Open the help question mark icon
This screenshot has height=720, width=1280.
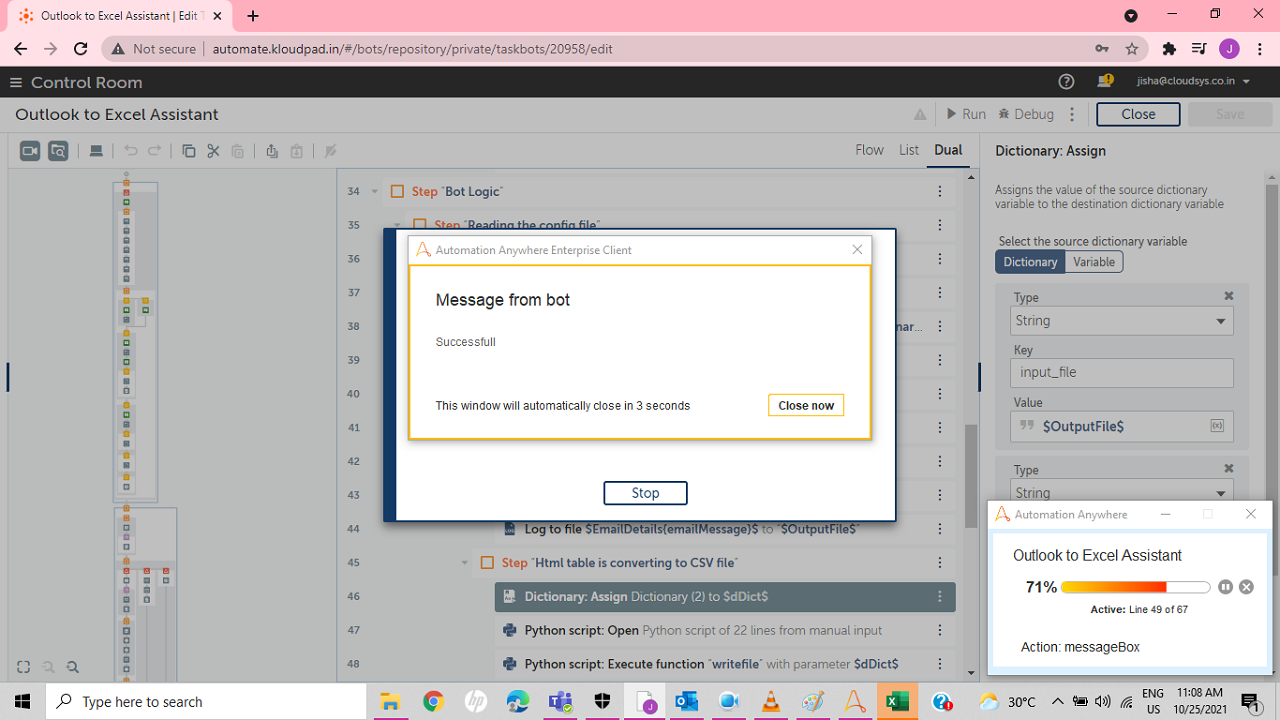click(x=1066, y=82)
